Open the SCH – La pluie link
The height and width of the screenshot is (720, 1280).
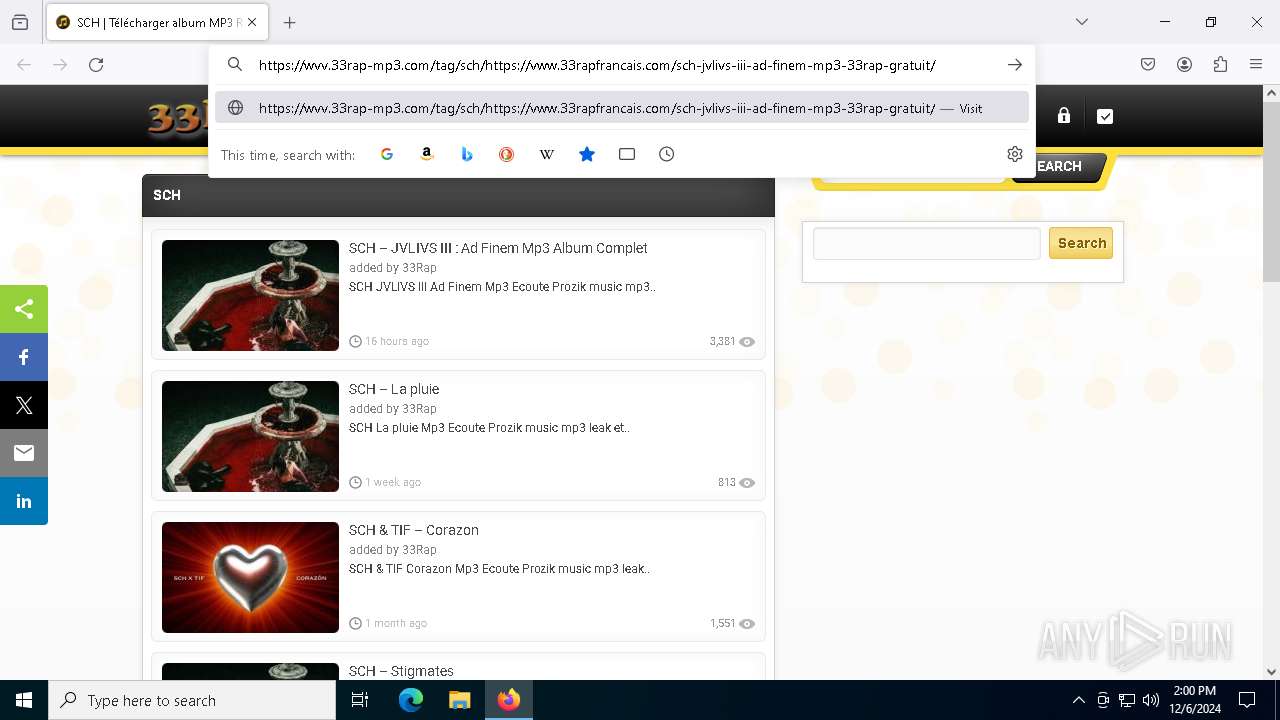click(x=394, y=389)
